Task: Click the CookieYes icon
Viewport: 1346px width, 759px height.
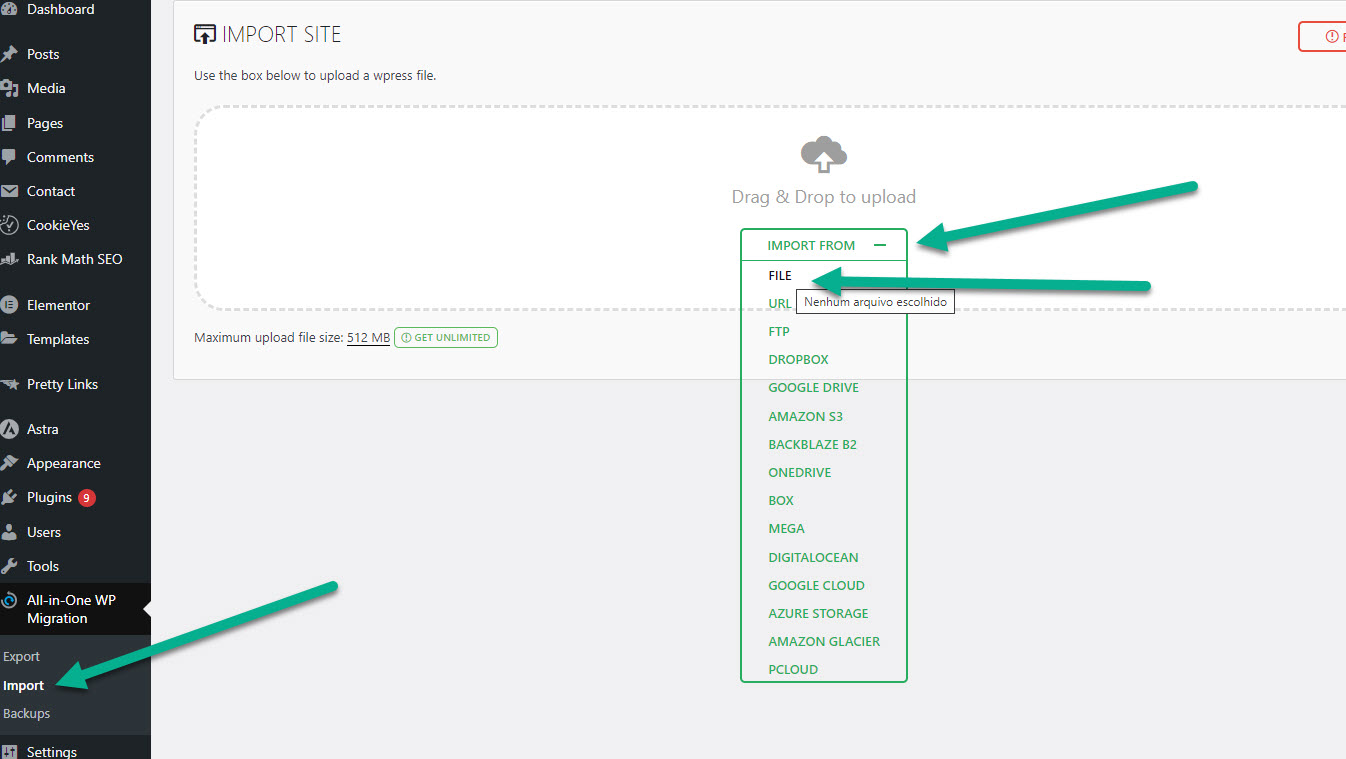Action: [9, 225]
